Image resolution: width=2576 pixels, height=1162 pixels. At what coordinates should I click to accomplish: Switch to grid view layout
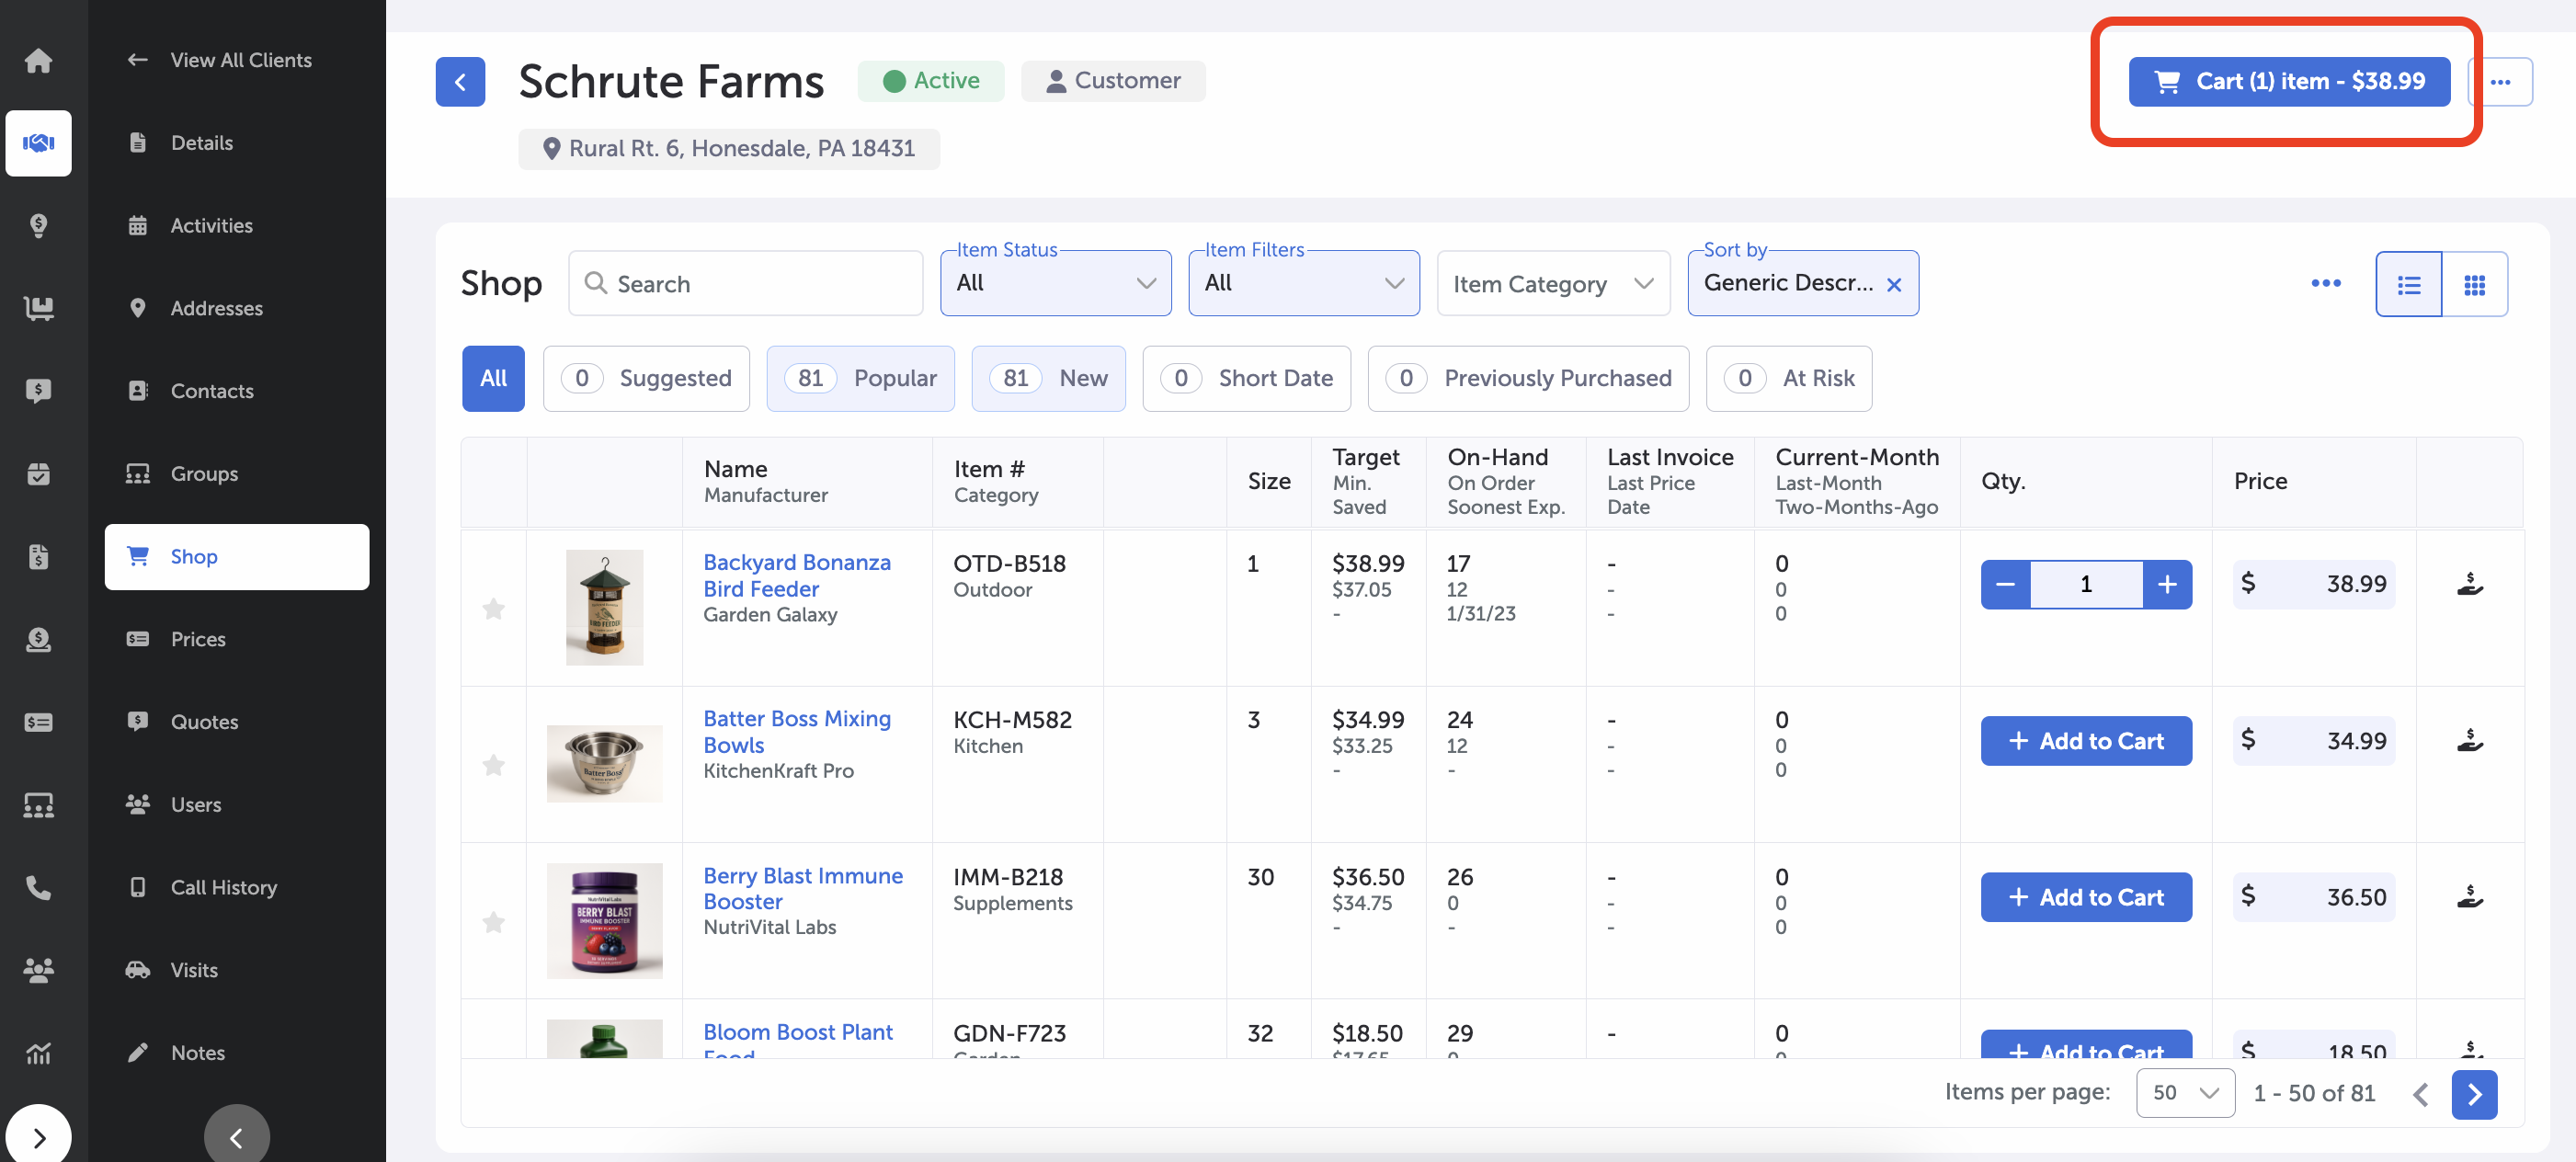(2474, 285)
